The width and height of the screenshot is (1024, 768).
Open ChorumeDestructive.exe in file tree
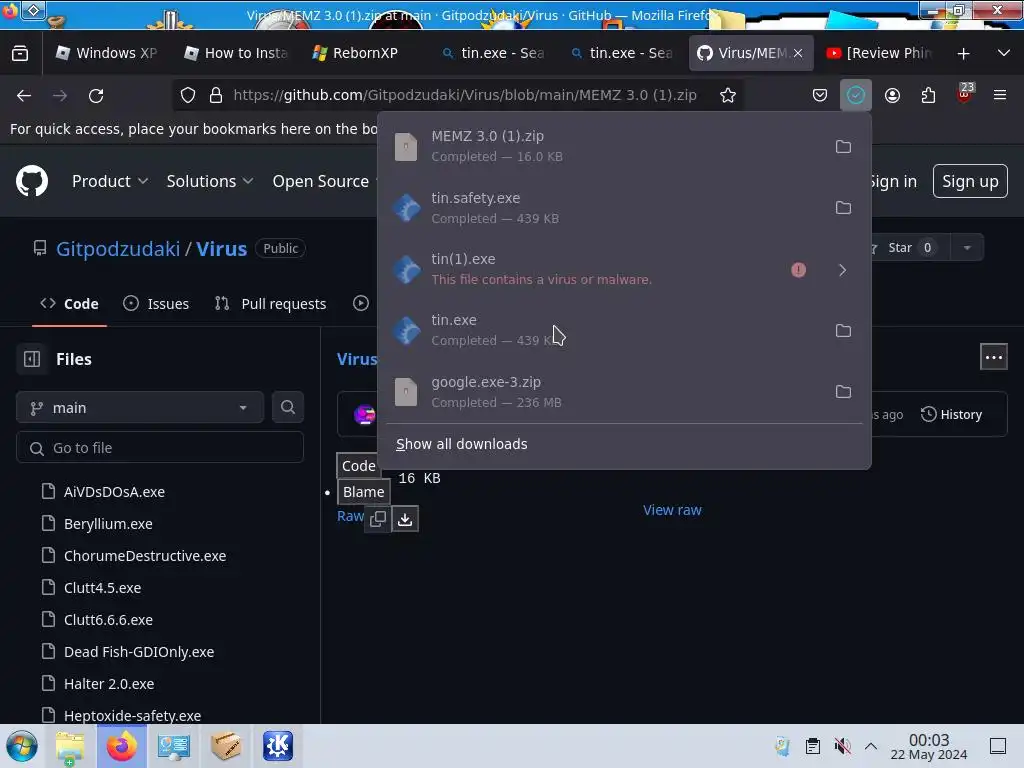145,556
